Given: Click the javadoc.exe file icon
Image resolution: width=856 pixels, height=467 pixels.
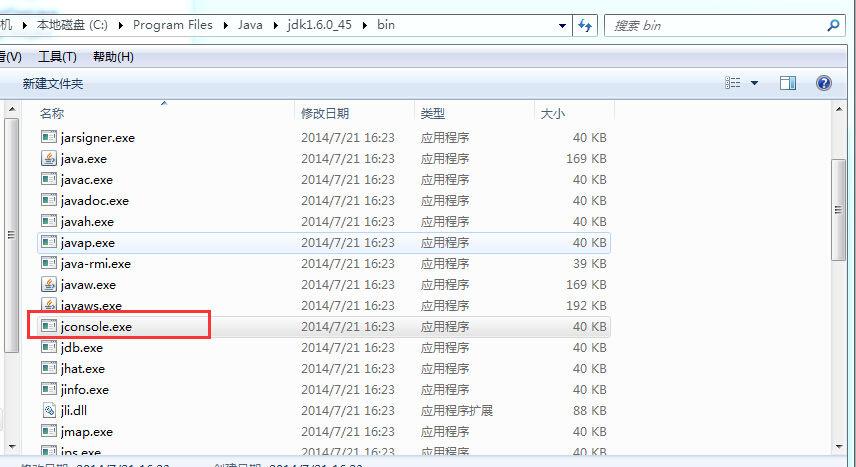Looking at the screenshot, I should (x=49, y=200).
